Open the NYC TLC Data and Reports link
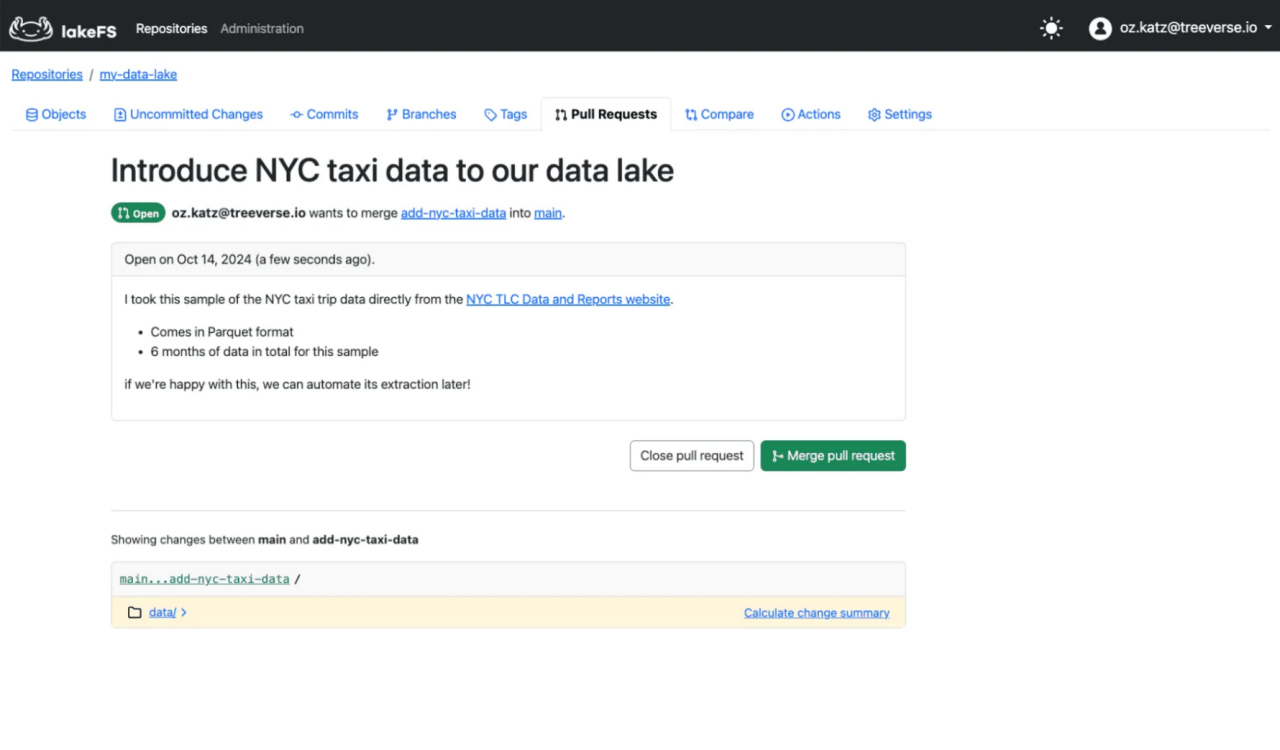 tap(568, 299)
